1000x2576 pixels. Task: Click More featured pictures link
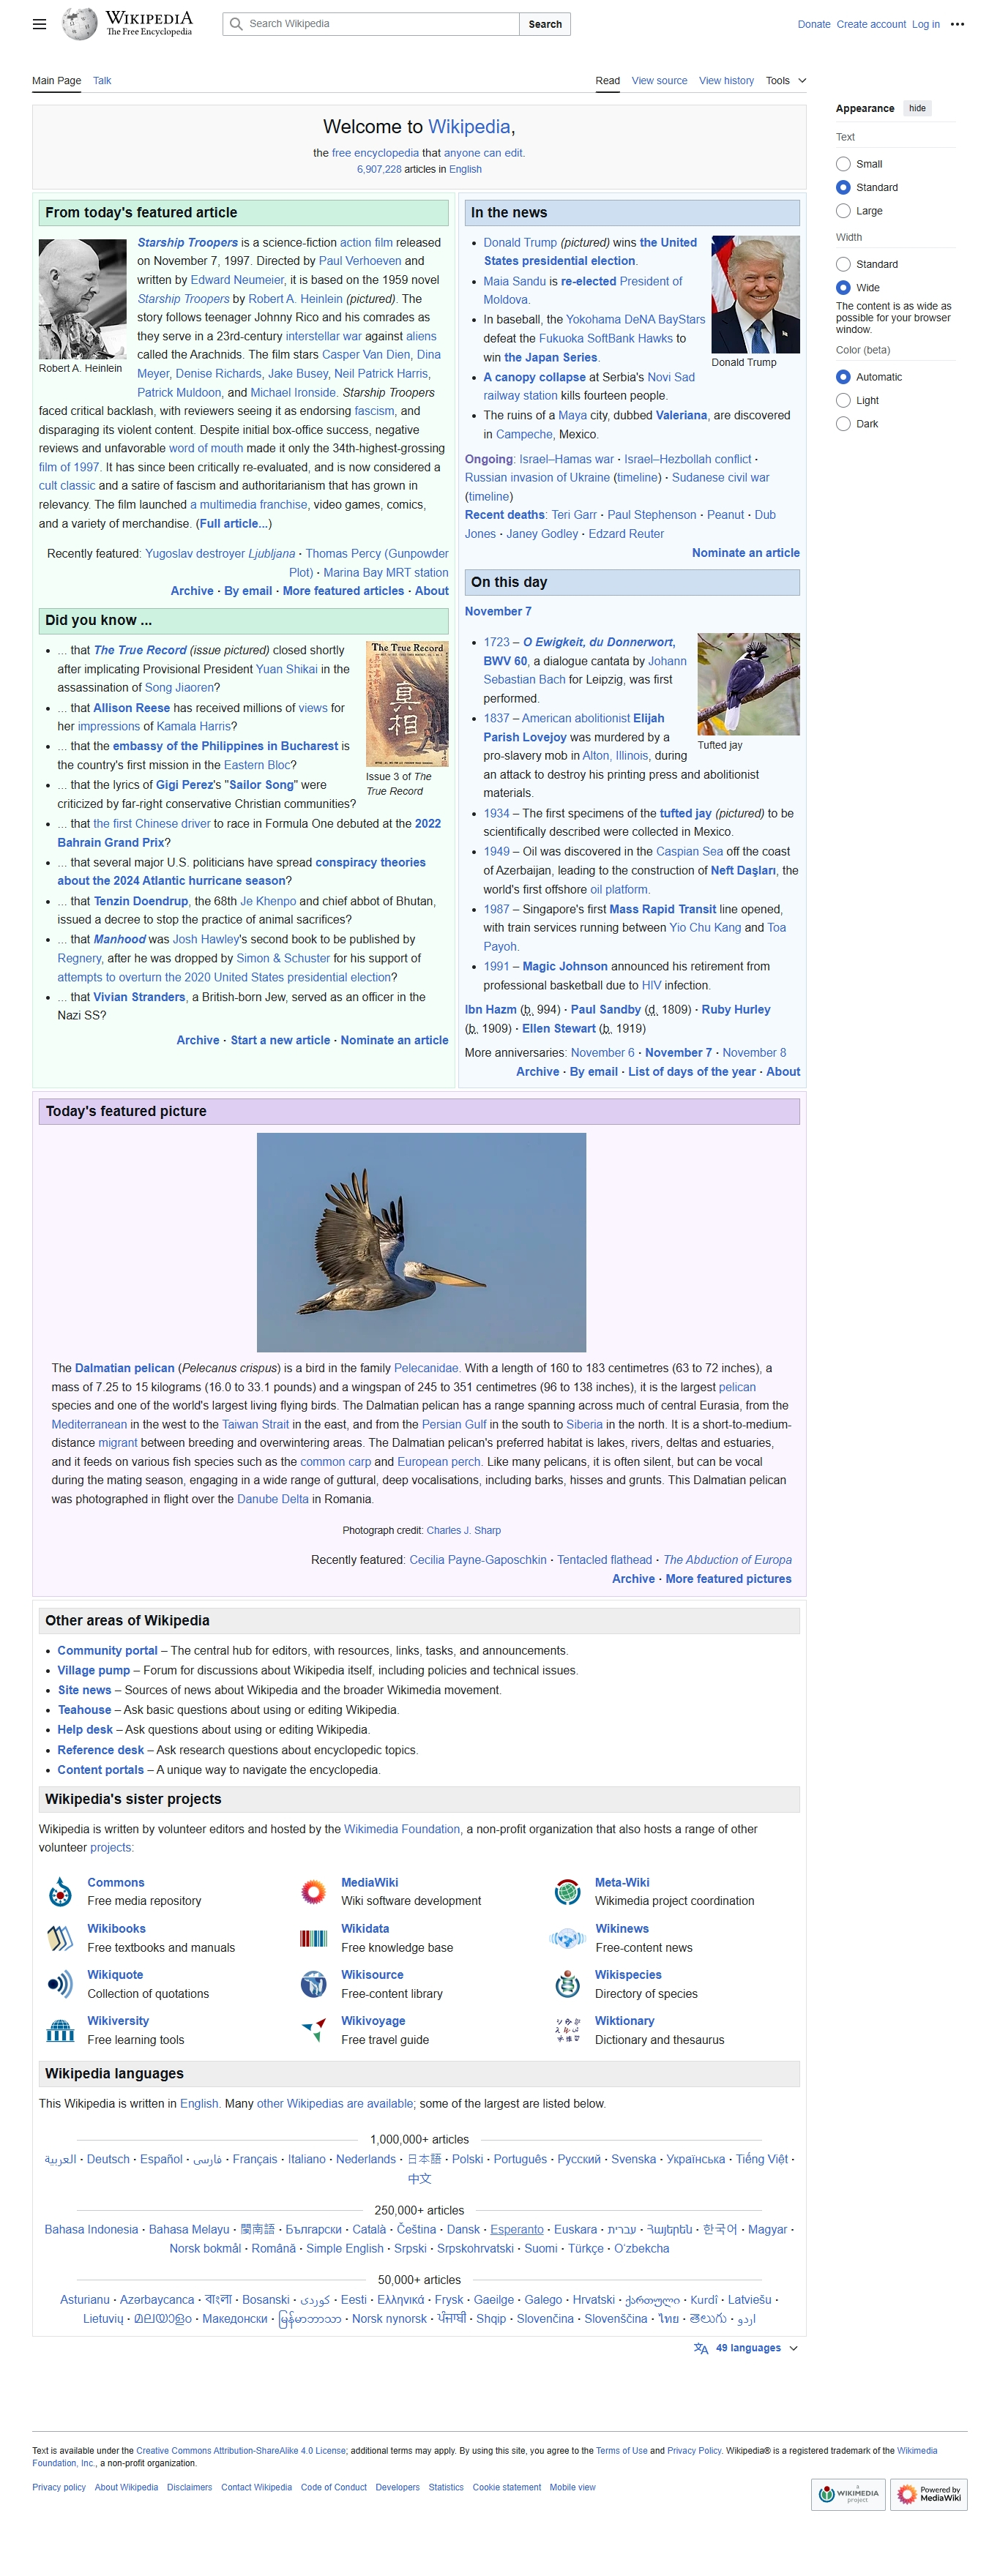click(728, 1579)
